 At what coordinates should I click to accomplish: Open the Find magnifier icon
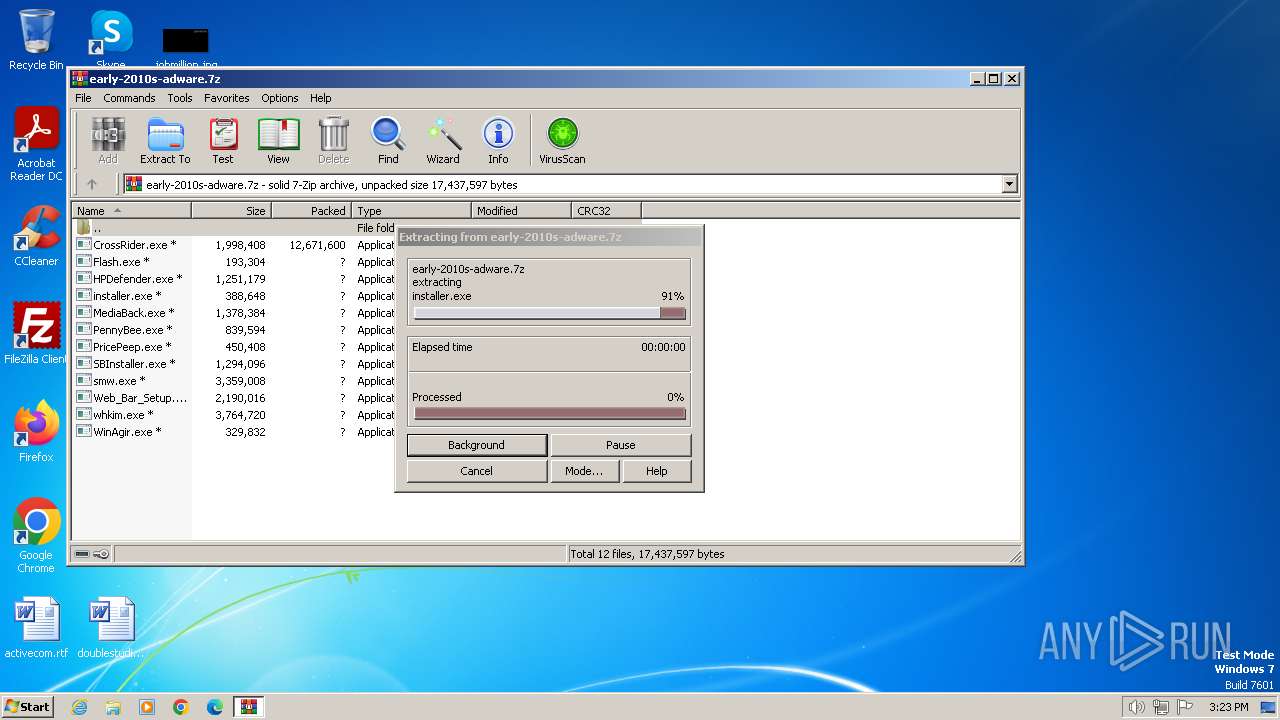pos(388,141)
